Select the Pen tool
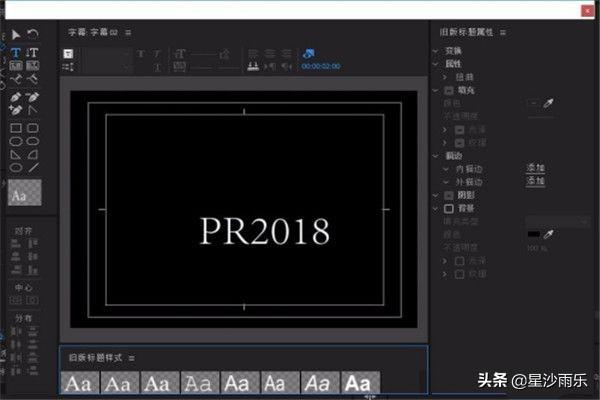The width and height of the screenshot is (600, 400). point(16,97)
